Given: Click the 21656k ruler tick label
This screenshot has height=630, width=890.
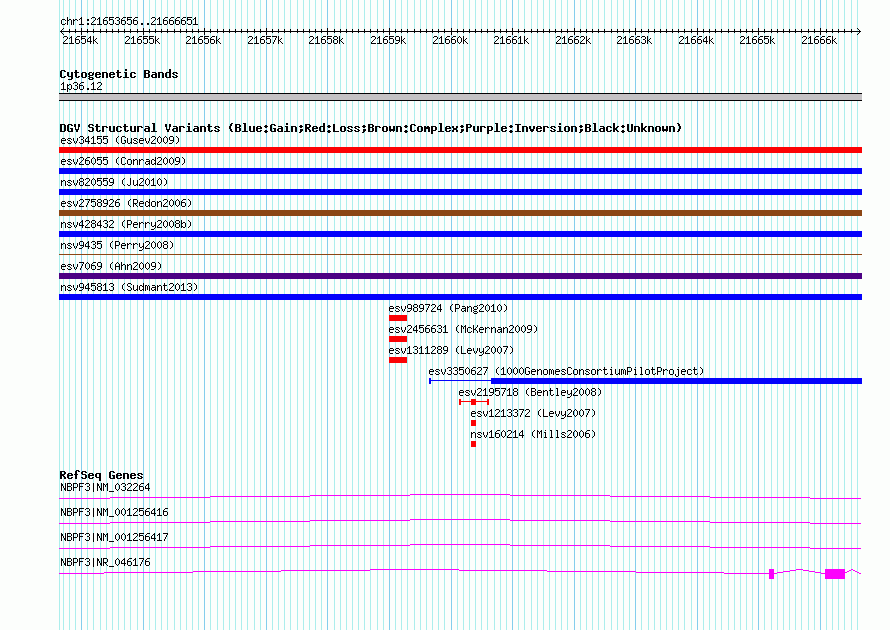Looking at the screenshot, I should (203, 40).
